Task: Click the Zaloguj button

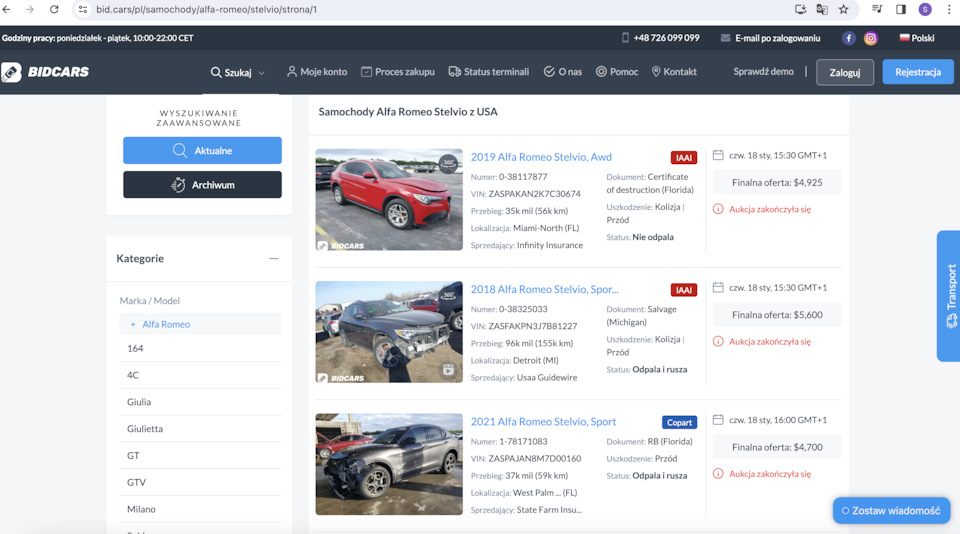Action: [845, 72]
